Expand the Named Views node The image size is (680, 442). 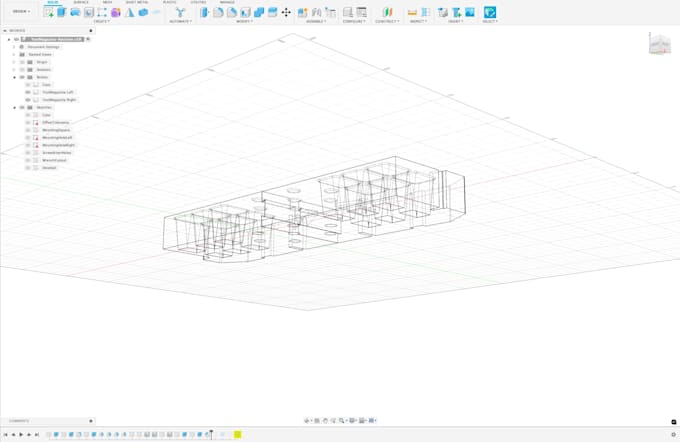click(x=14, y=55)
